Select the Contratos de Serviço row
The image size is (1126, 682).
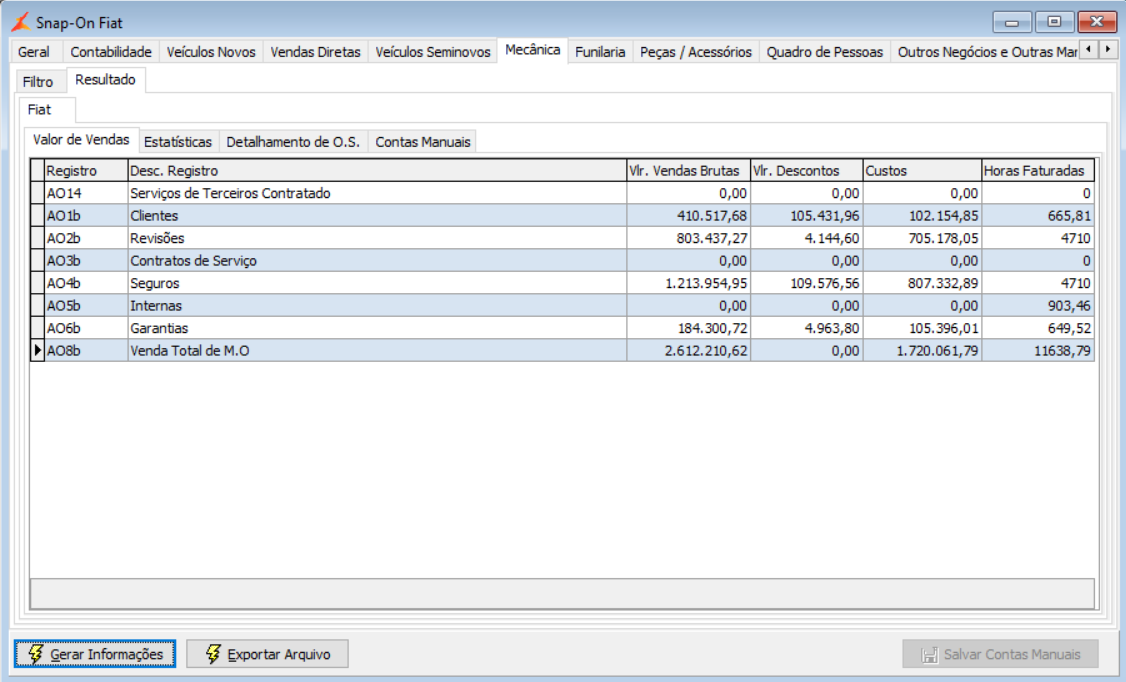562,261
